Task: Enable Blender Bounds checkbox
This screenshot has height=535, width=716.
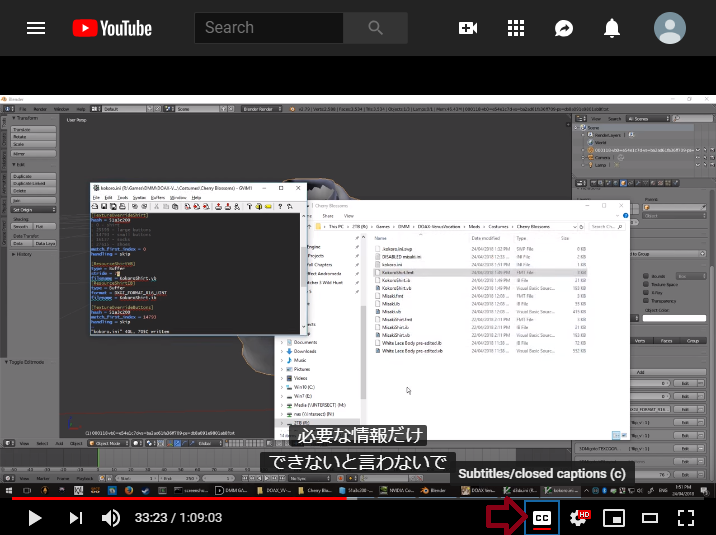Action: [x=646, y=276]
